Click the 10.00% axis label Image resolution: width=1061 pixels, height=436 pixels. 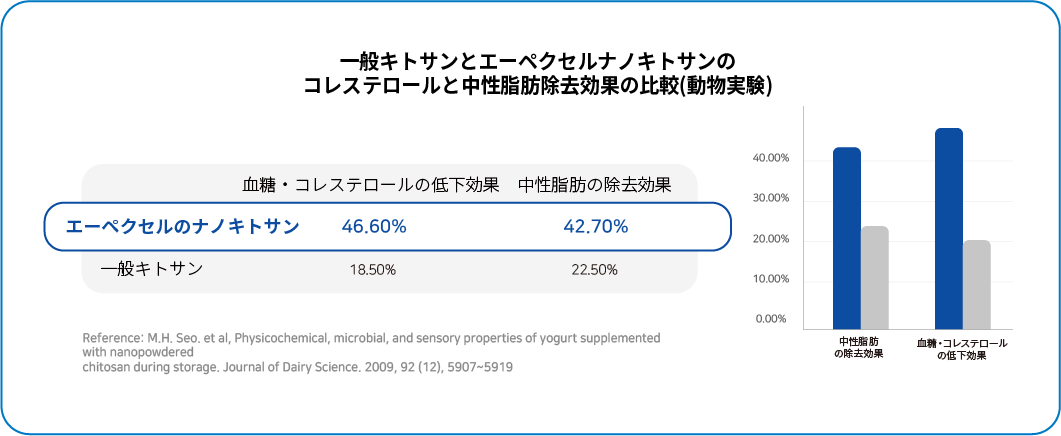pos(771,279)
